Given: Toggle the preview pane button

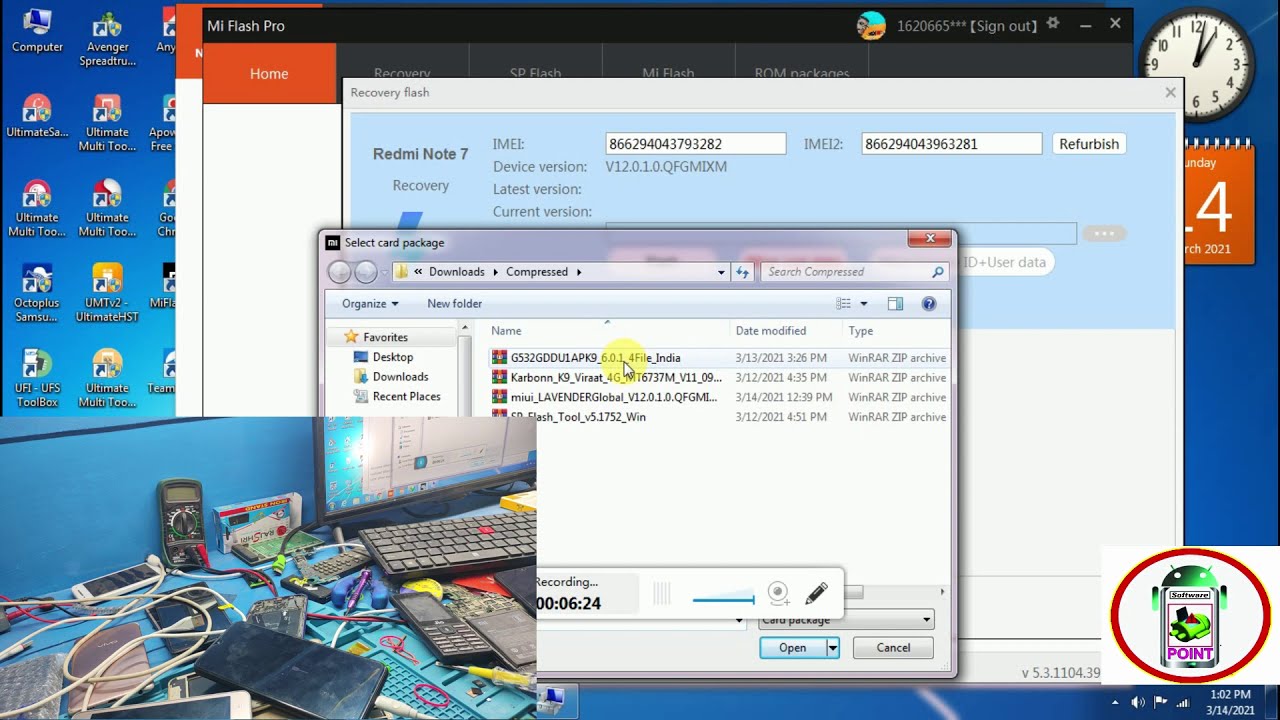Looking at the screenshot, I should tap(895, 304).
